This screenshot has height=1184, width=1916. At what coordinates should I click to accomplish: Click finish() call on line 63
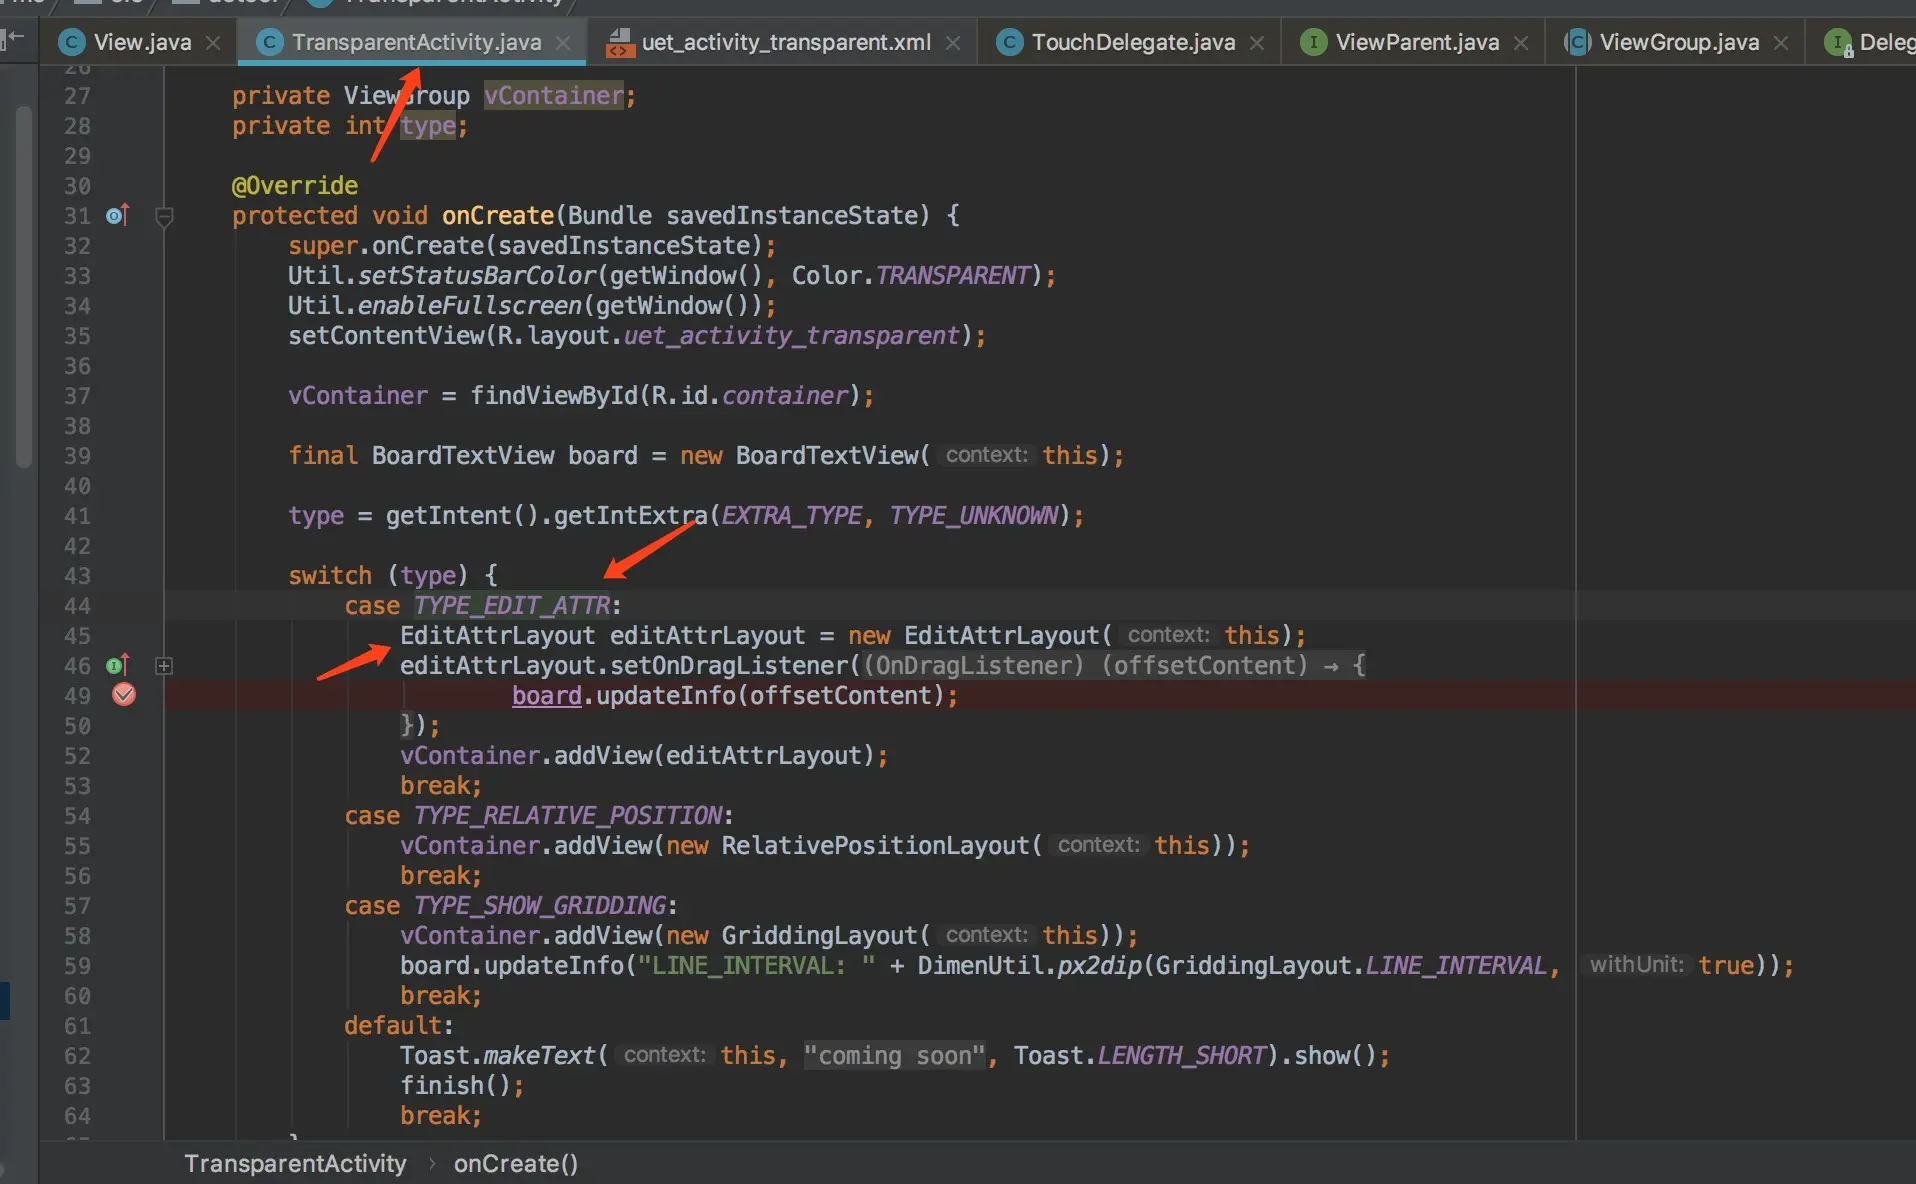click(x=456, y=1085)
